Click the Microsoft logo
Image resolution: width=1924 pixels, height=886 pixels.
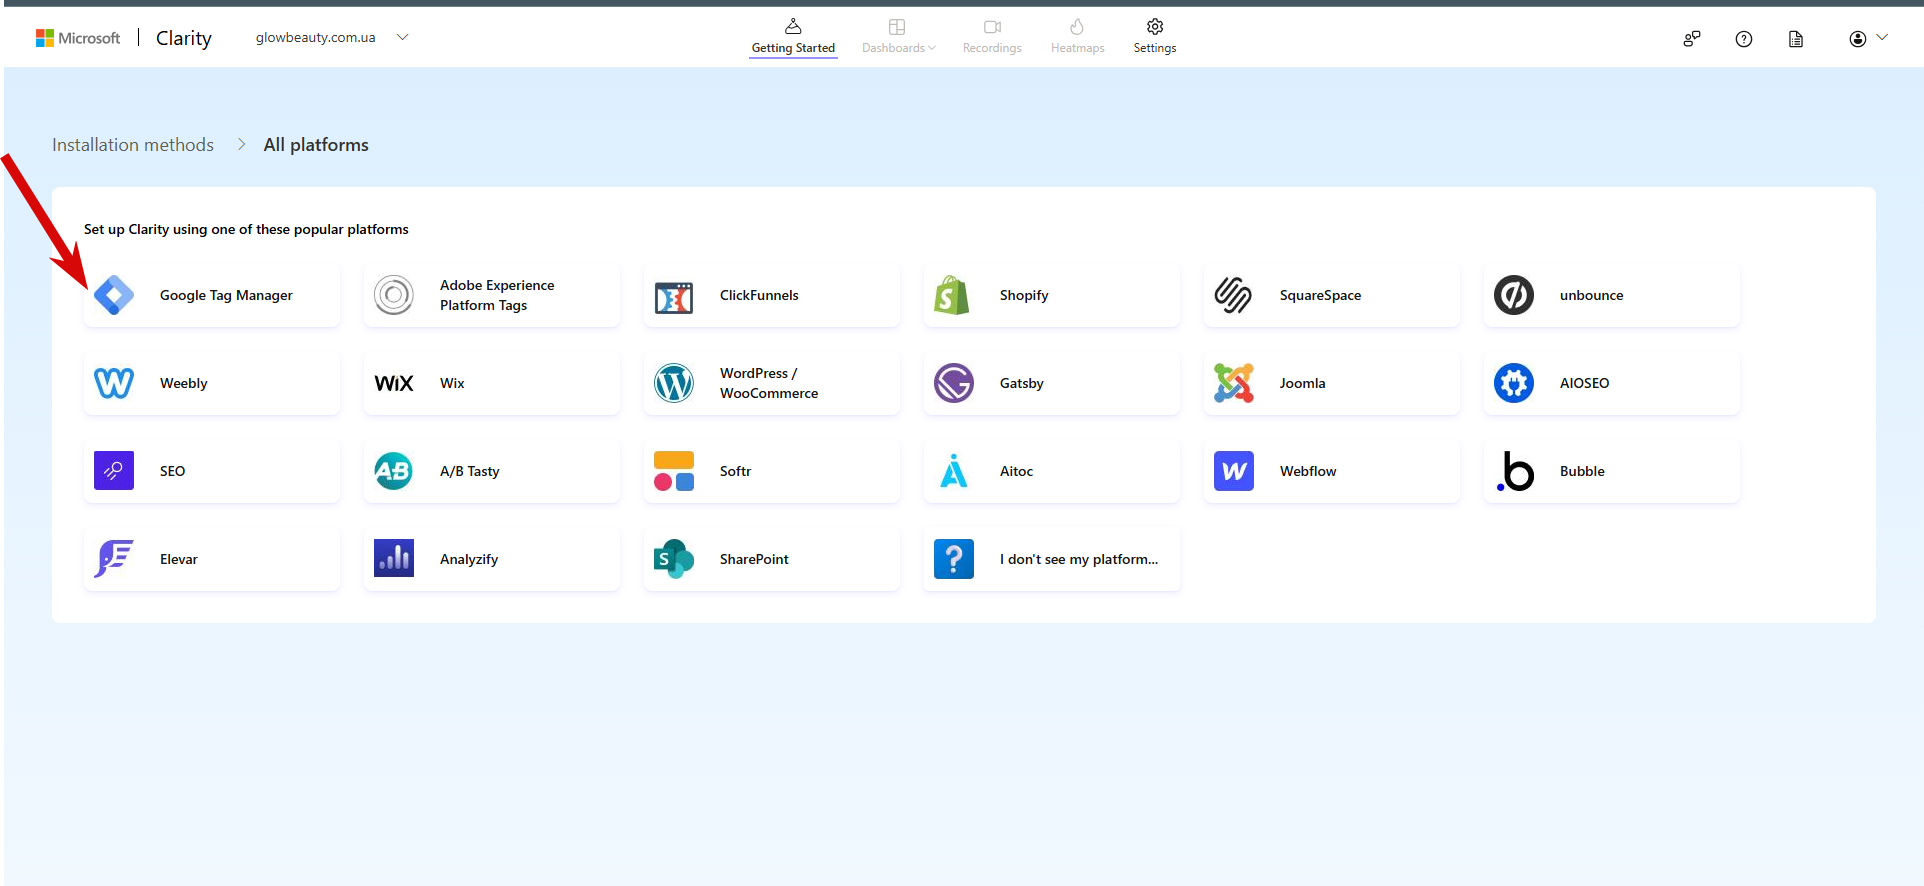(x=78, y=38)
